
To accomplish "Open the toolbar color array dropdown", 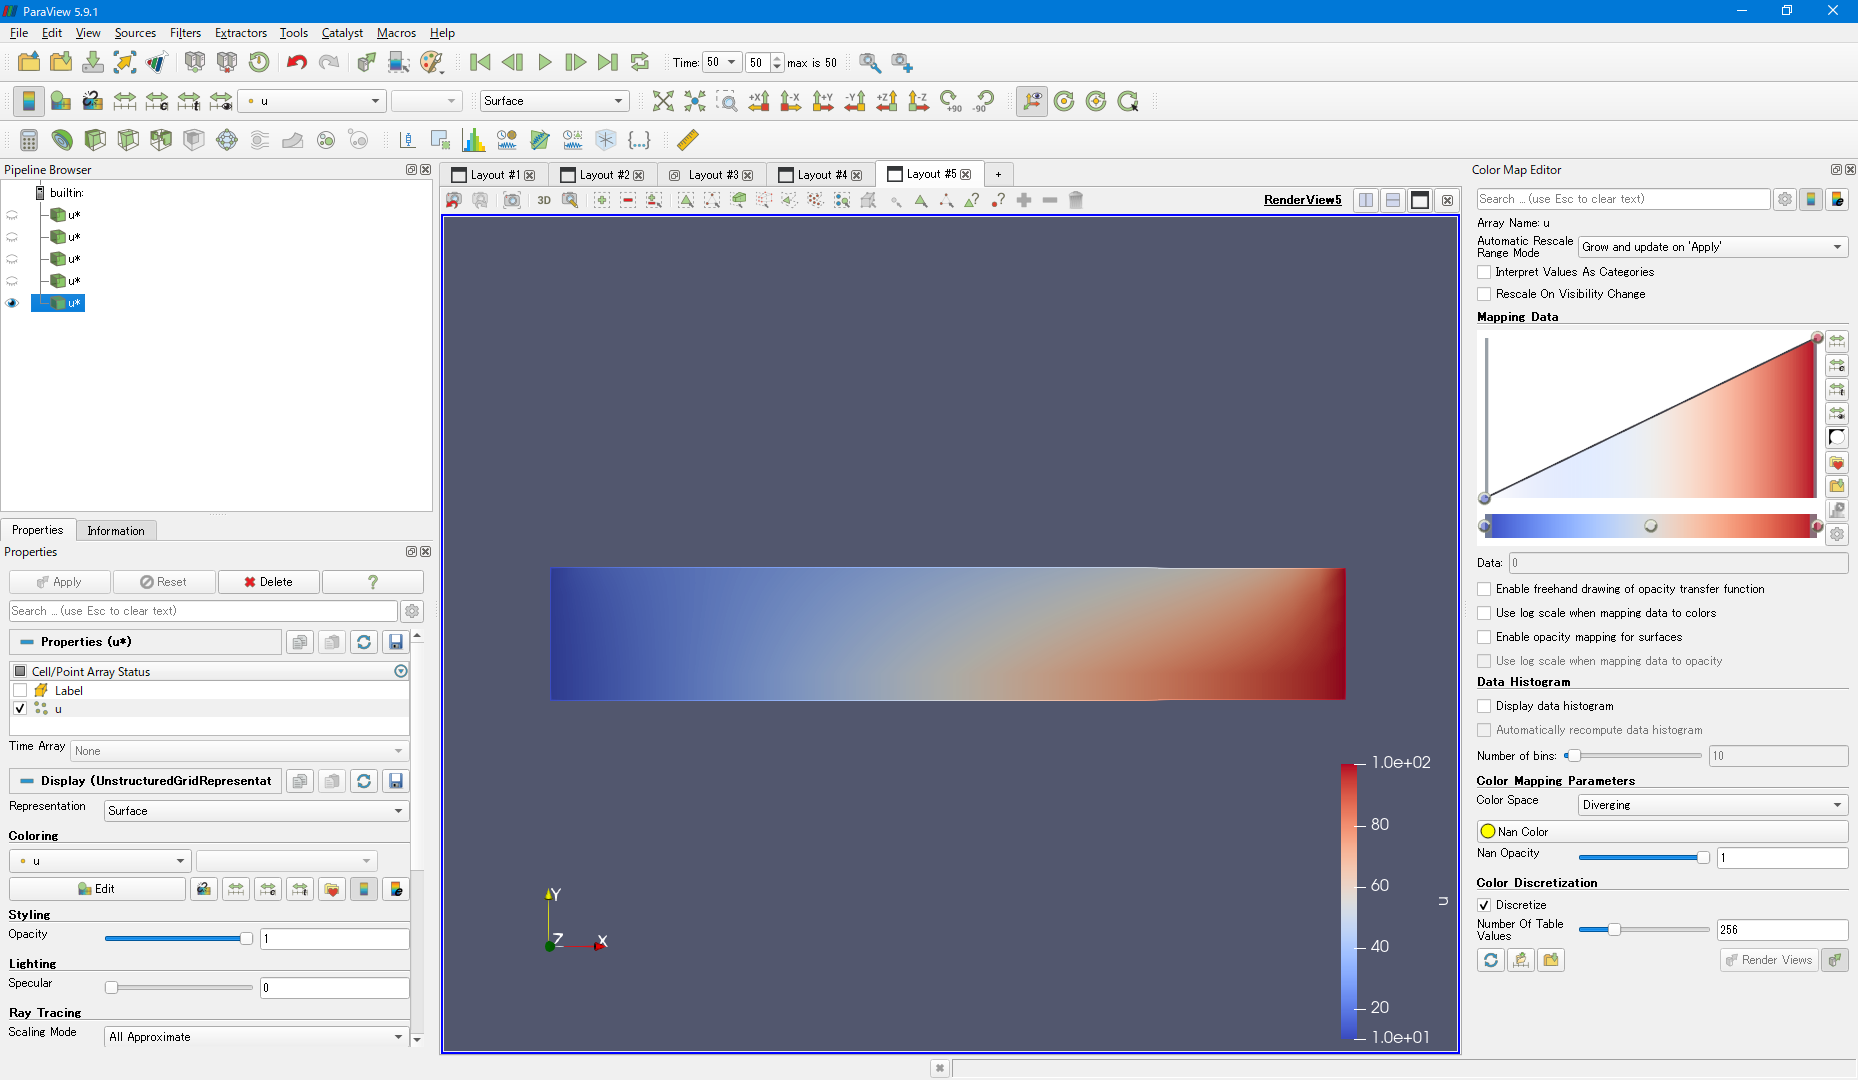I will [312, 101].
